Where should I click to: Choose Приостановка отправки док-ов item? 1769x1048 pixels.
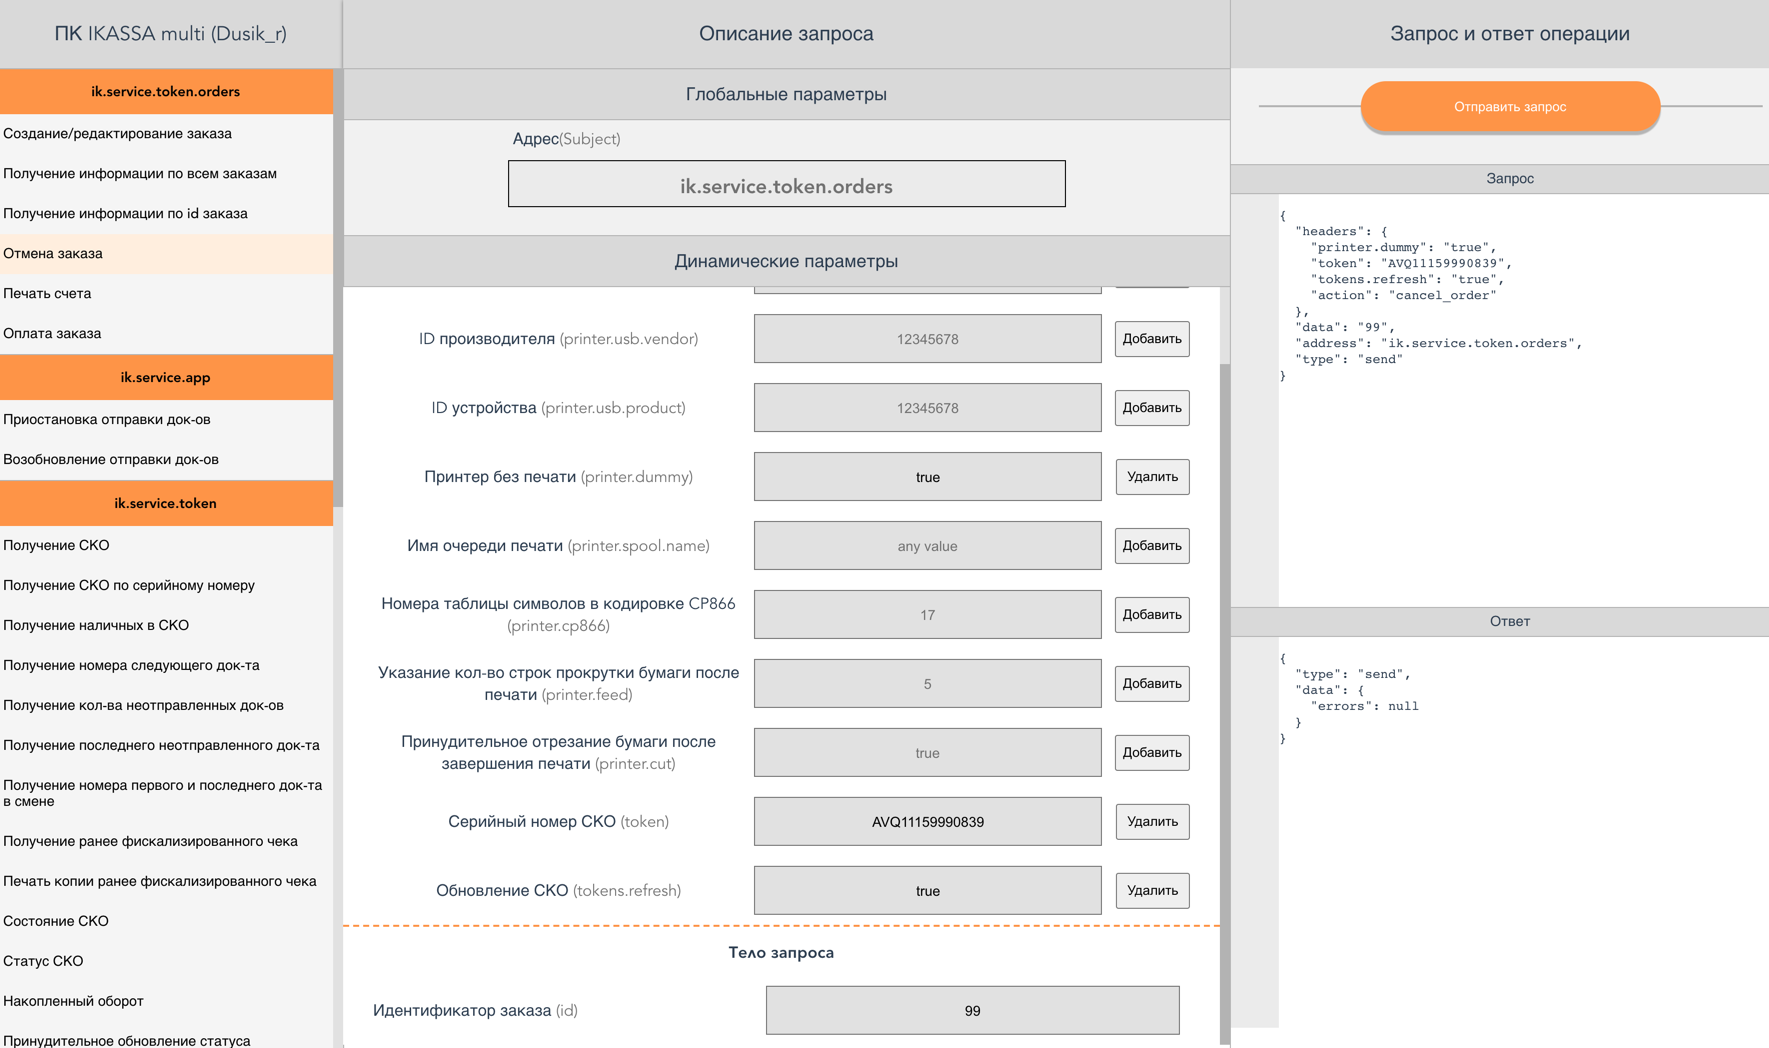(x=106, y=420)
